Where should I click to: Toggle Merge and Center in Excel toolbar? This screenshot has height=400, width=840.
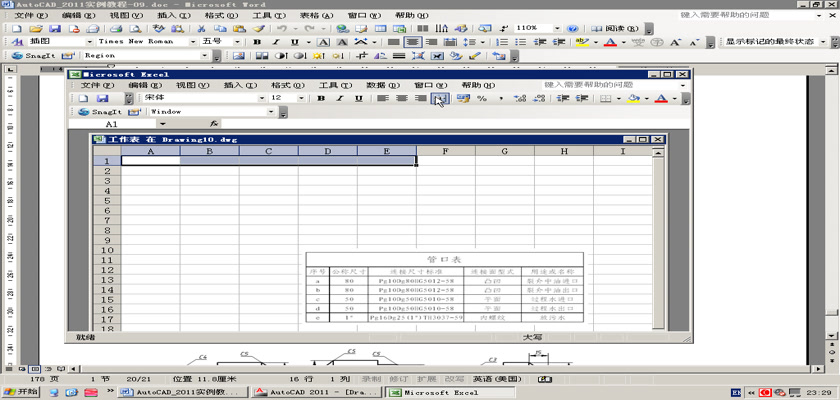pyautogui.click(x=440, y=99)
